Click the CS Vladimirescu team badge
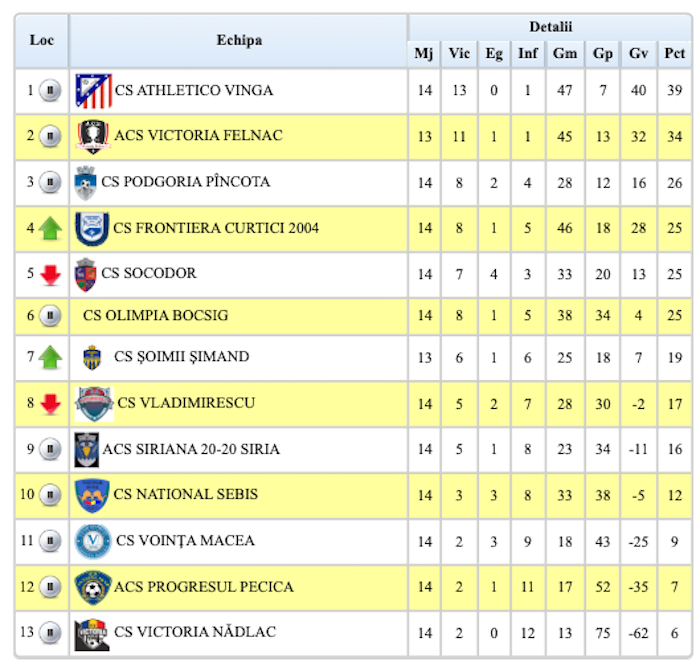This screenshot has height=670, width=700. click(x=94, y=403)
